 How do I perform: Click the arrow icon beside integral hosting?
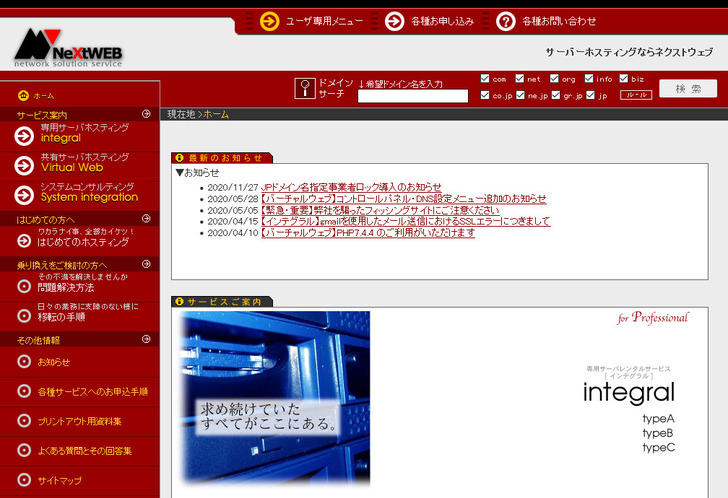[23, 135]
